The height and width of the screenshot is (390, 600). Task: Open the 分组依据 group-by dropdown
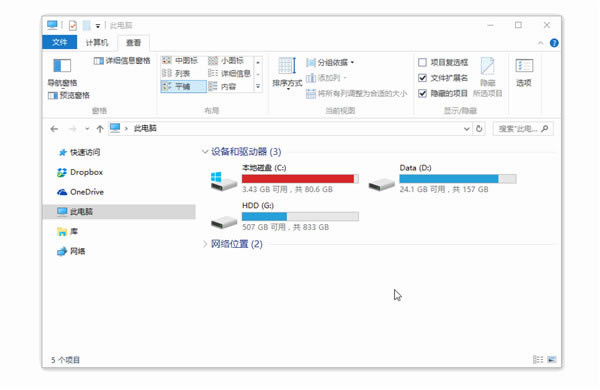click(x=330, y=62)
